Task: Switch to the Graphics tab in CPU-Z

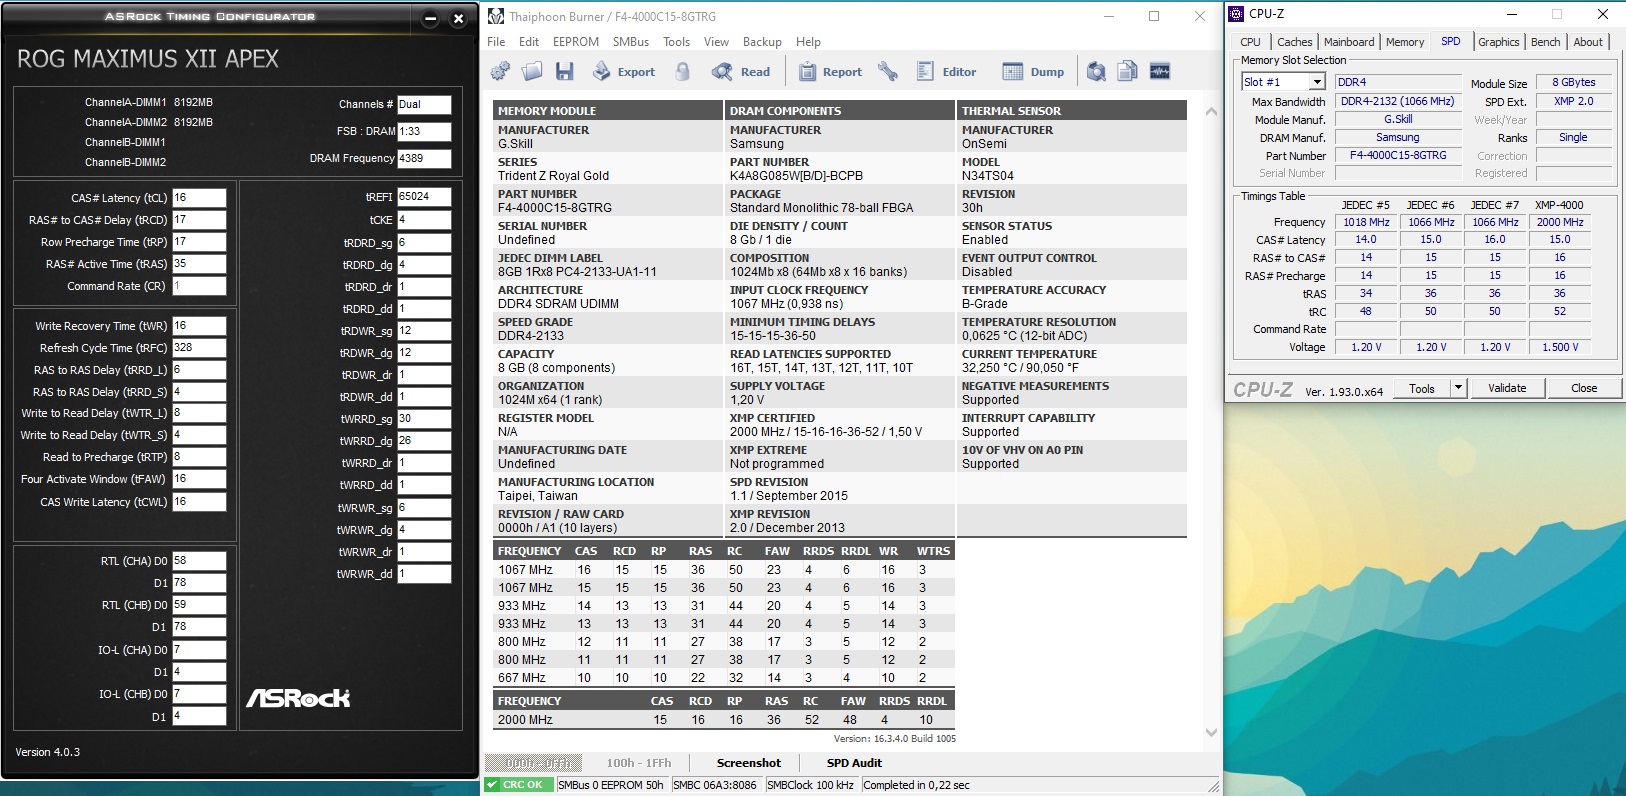Action: (x=1498, y=42)
